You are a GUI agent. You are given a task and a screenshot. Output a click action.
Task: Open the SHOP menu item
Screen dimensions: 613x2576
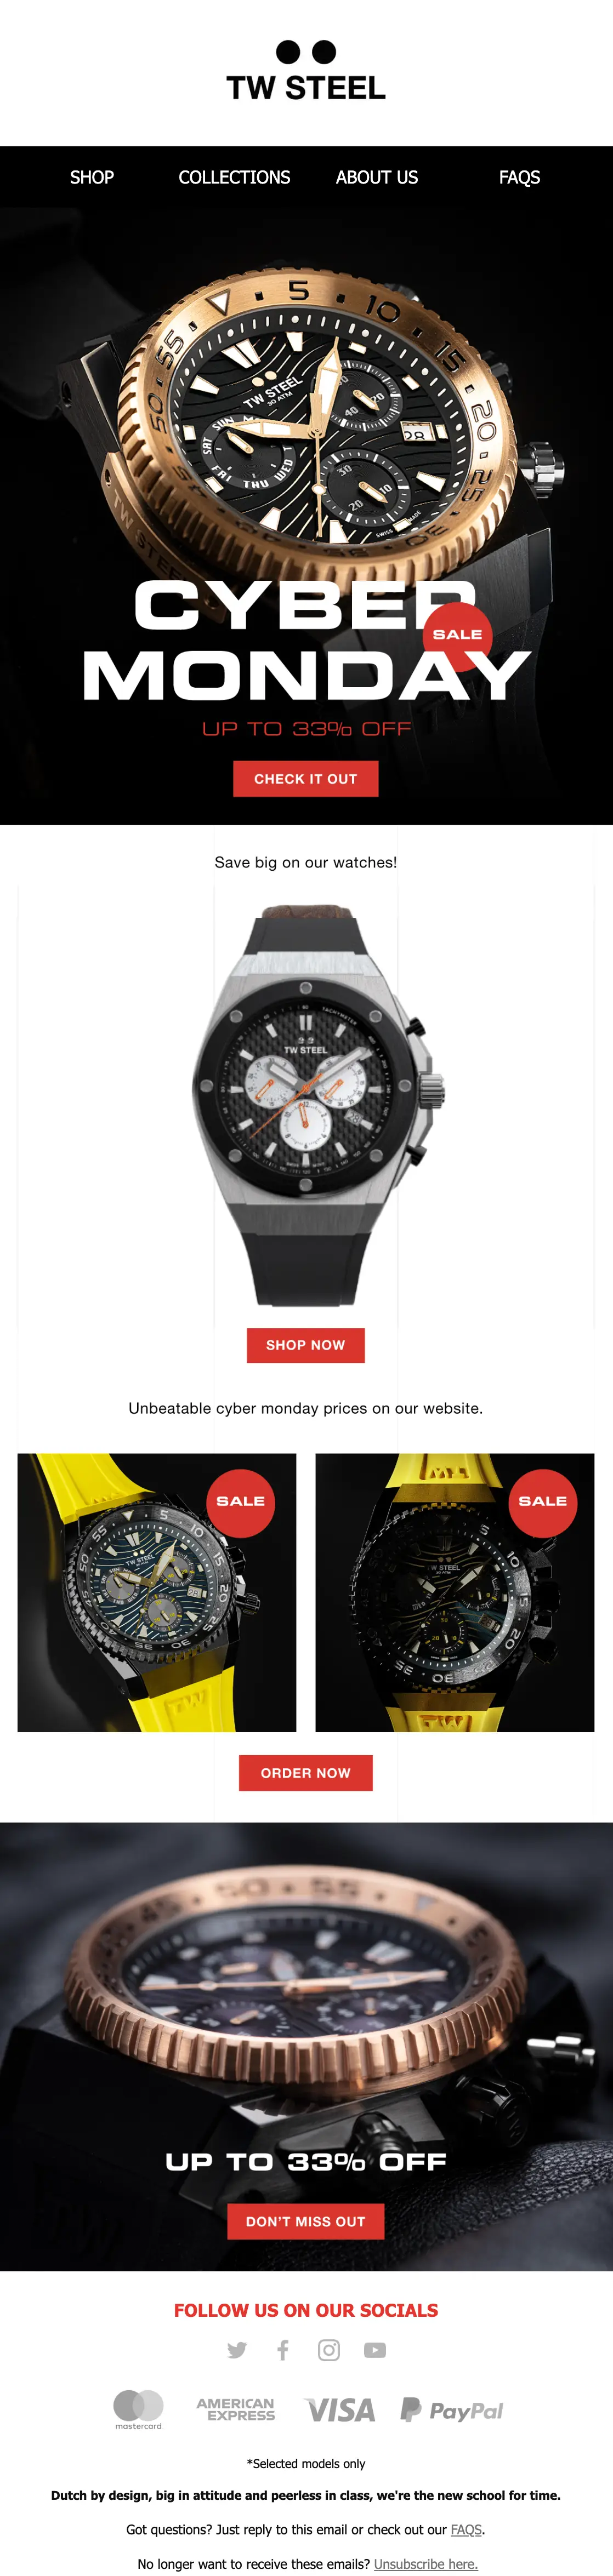point(92,177)
